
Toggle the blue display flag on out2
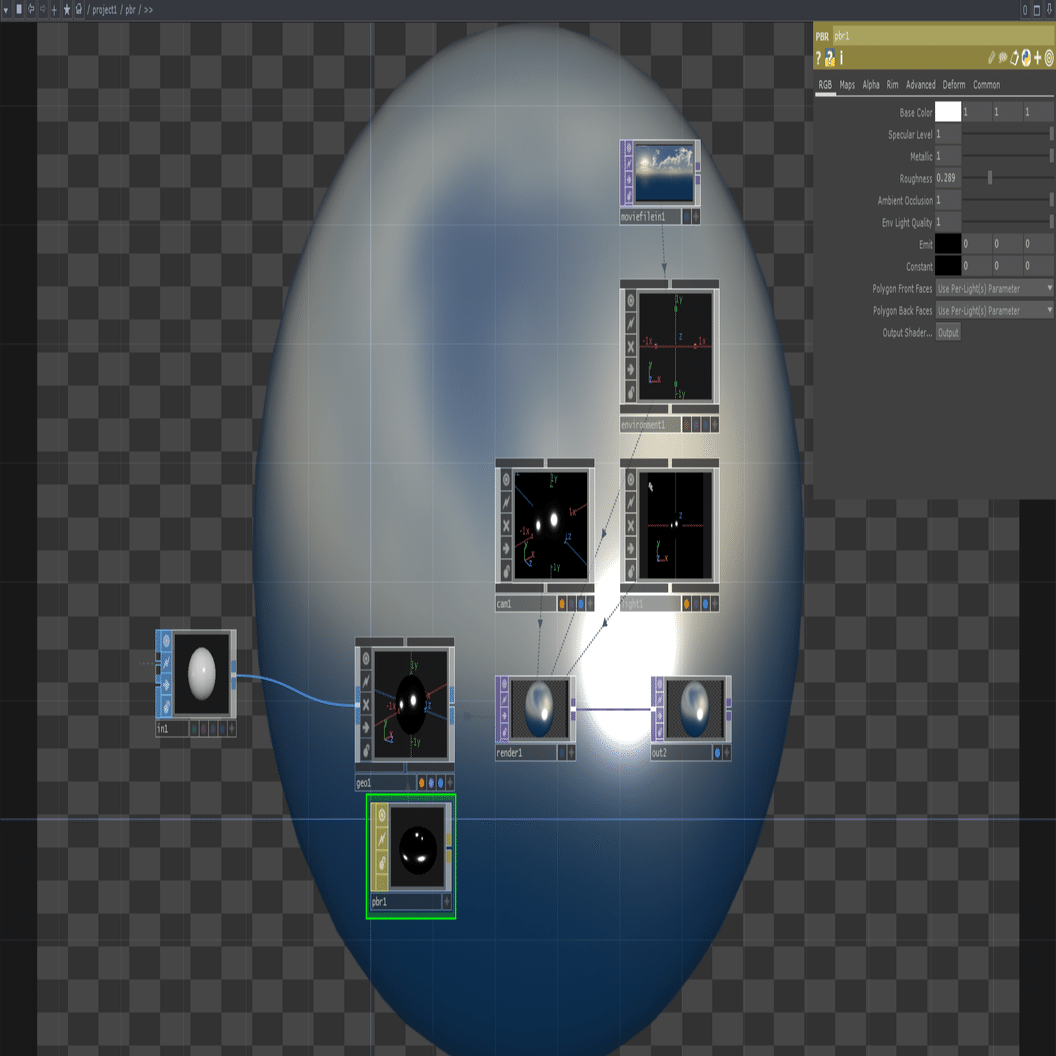717,753
